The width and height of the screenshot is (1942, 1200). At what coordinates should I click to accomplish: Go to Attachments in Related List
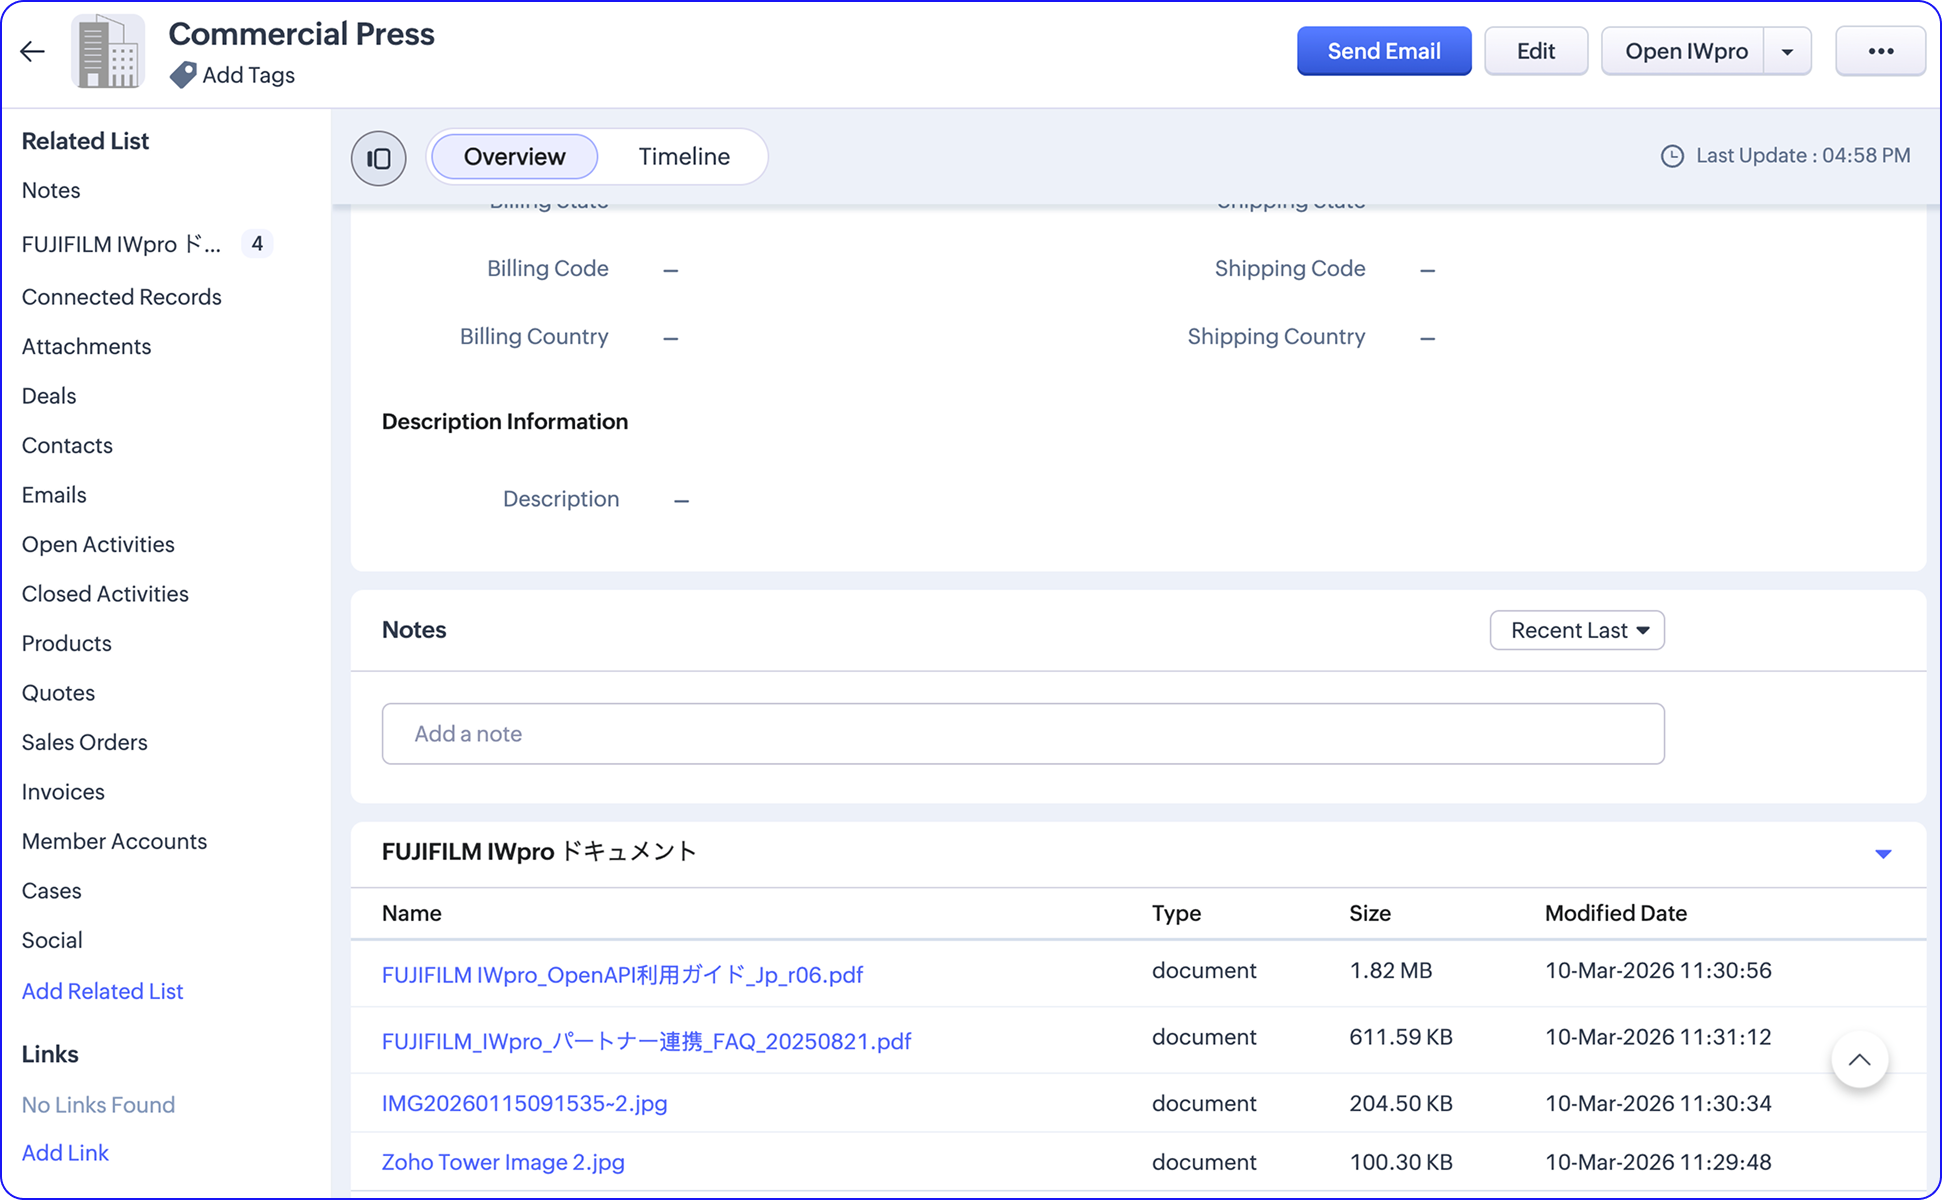pyautogui.click(x=87, y=346)
